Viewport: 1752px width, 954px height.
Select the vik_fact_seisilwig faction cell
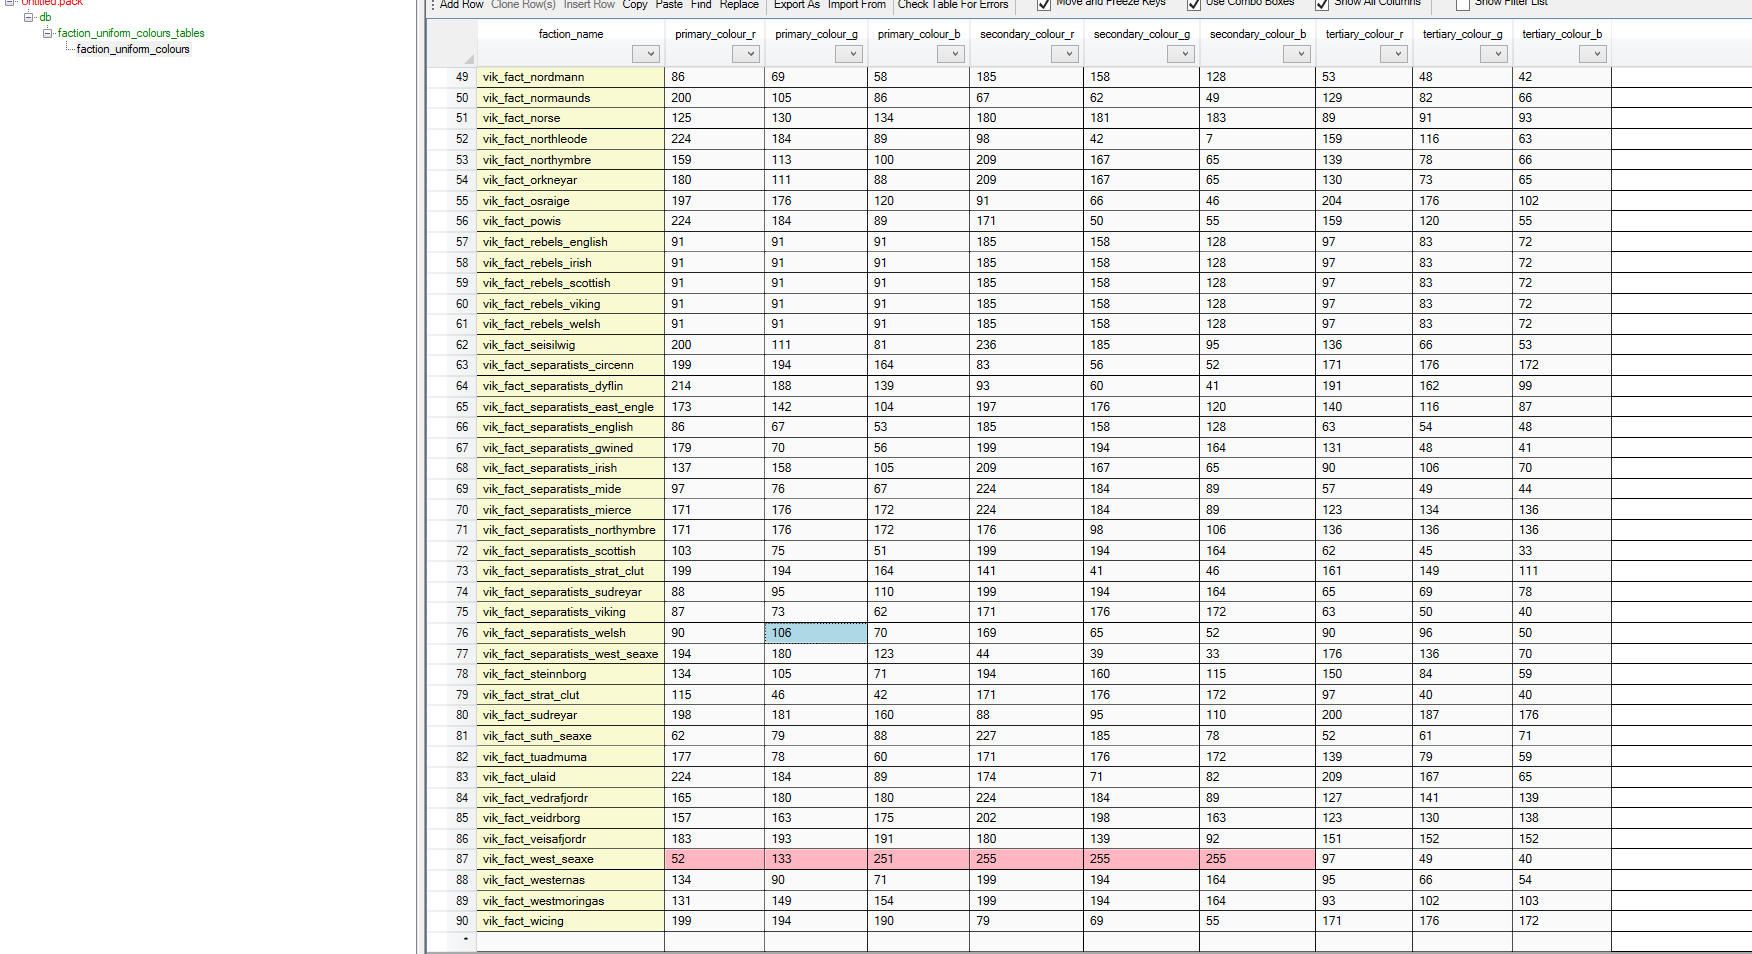point(570,345)
